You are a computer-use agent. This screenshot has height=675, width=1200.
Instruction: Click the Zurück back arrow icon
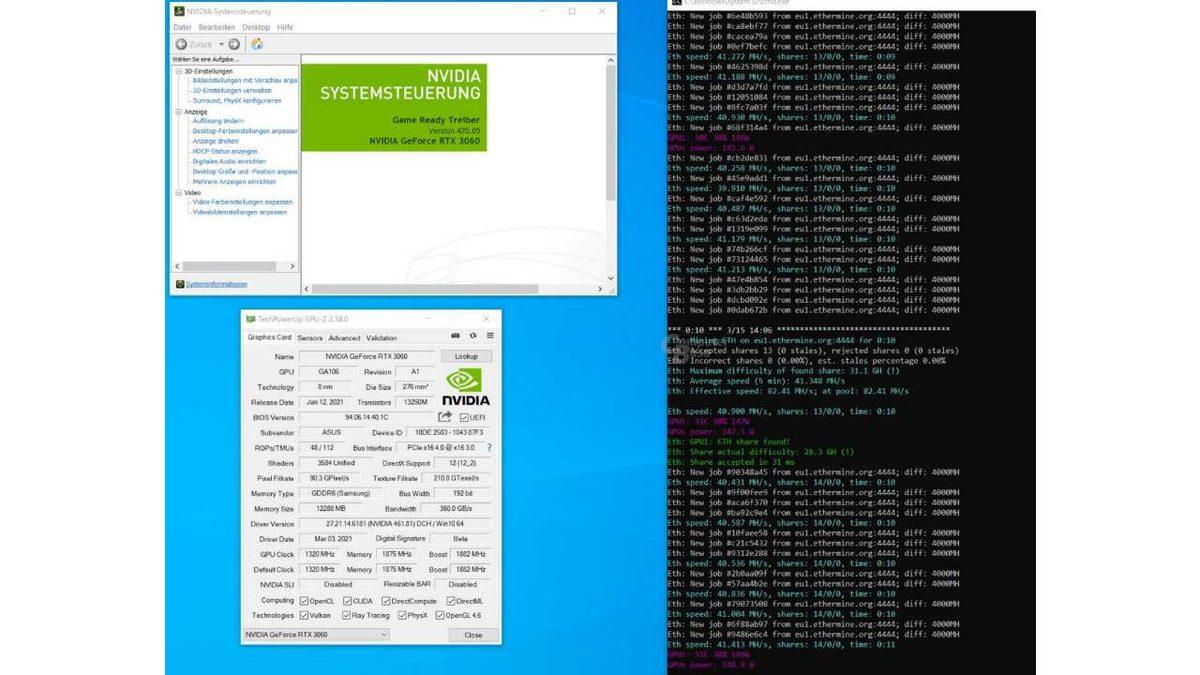point(182,44)
